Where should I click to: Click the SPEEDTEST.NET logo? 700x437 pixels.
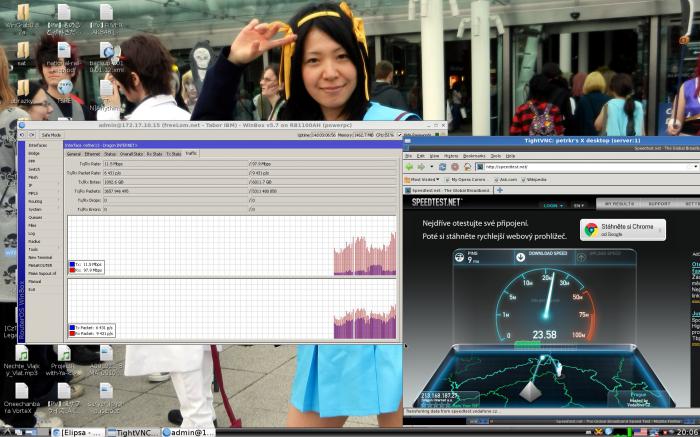[437, 202]
